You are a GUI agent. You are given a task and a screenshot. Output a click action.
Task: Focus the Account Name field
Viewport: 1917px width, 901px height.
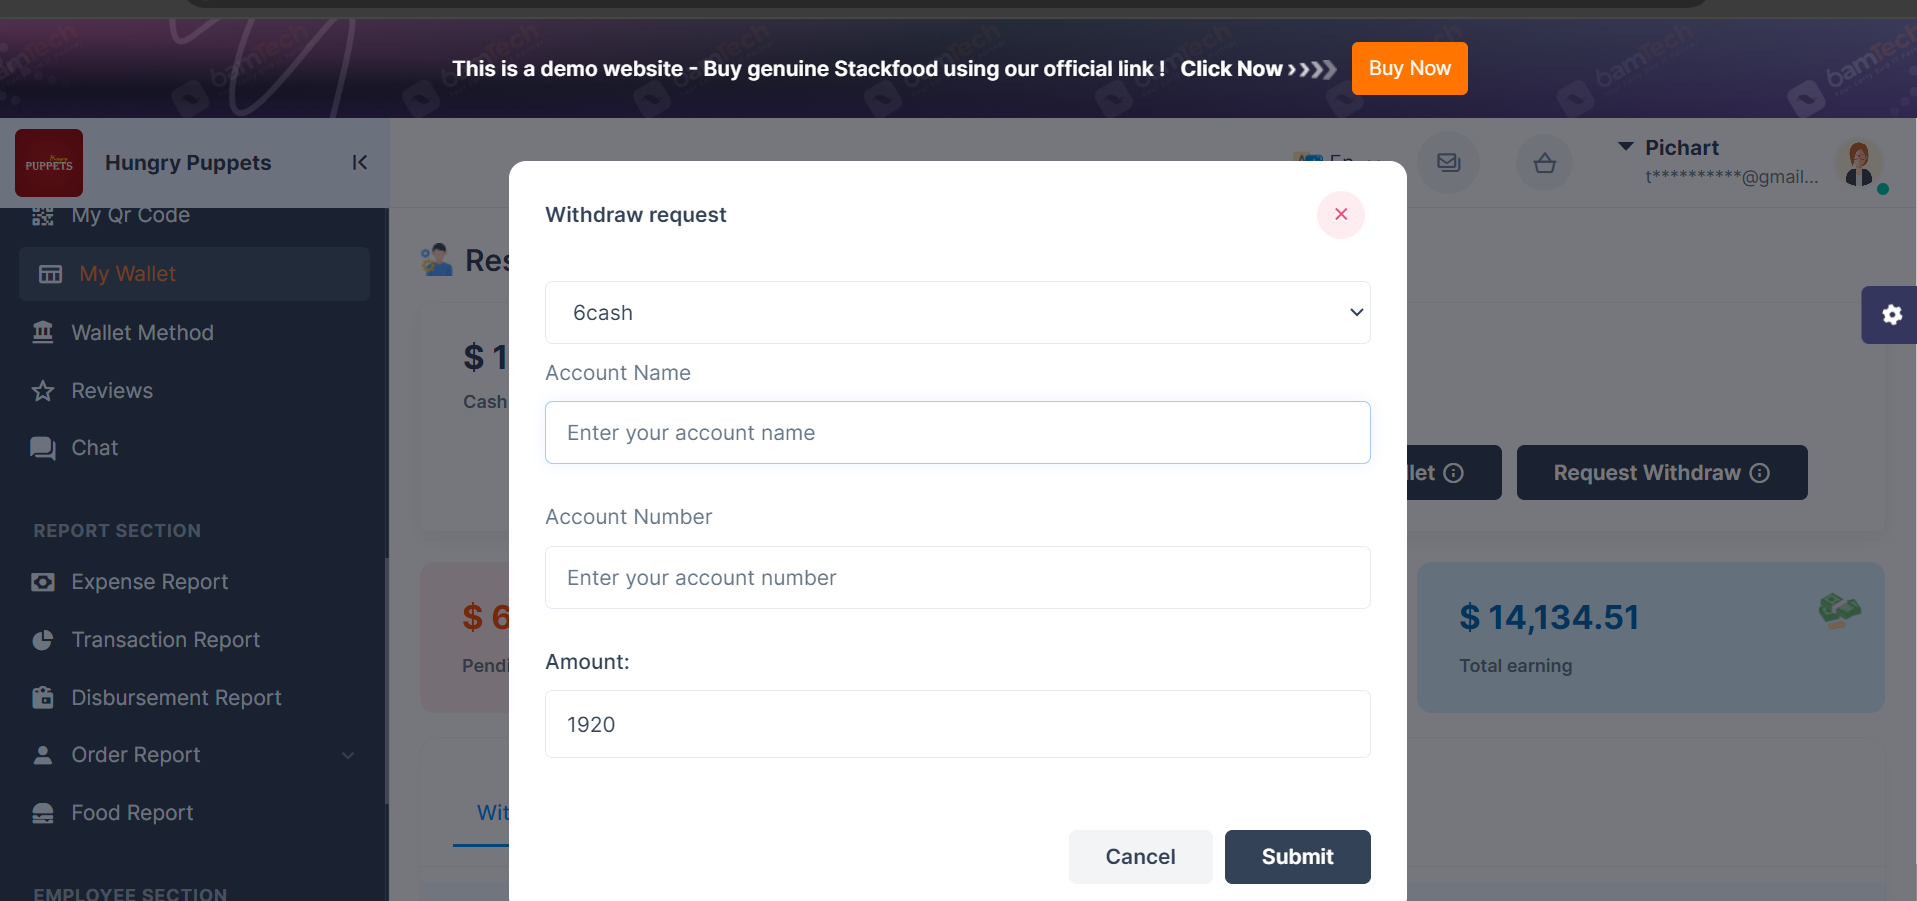click(957, 432)
